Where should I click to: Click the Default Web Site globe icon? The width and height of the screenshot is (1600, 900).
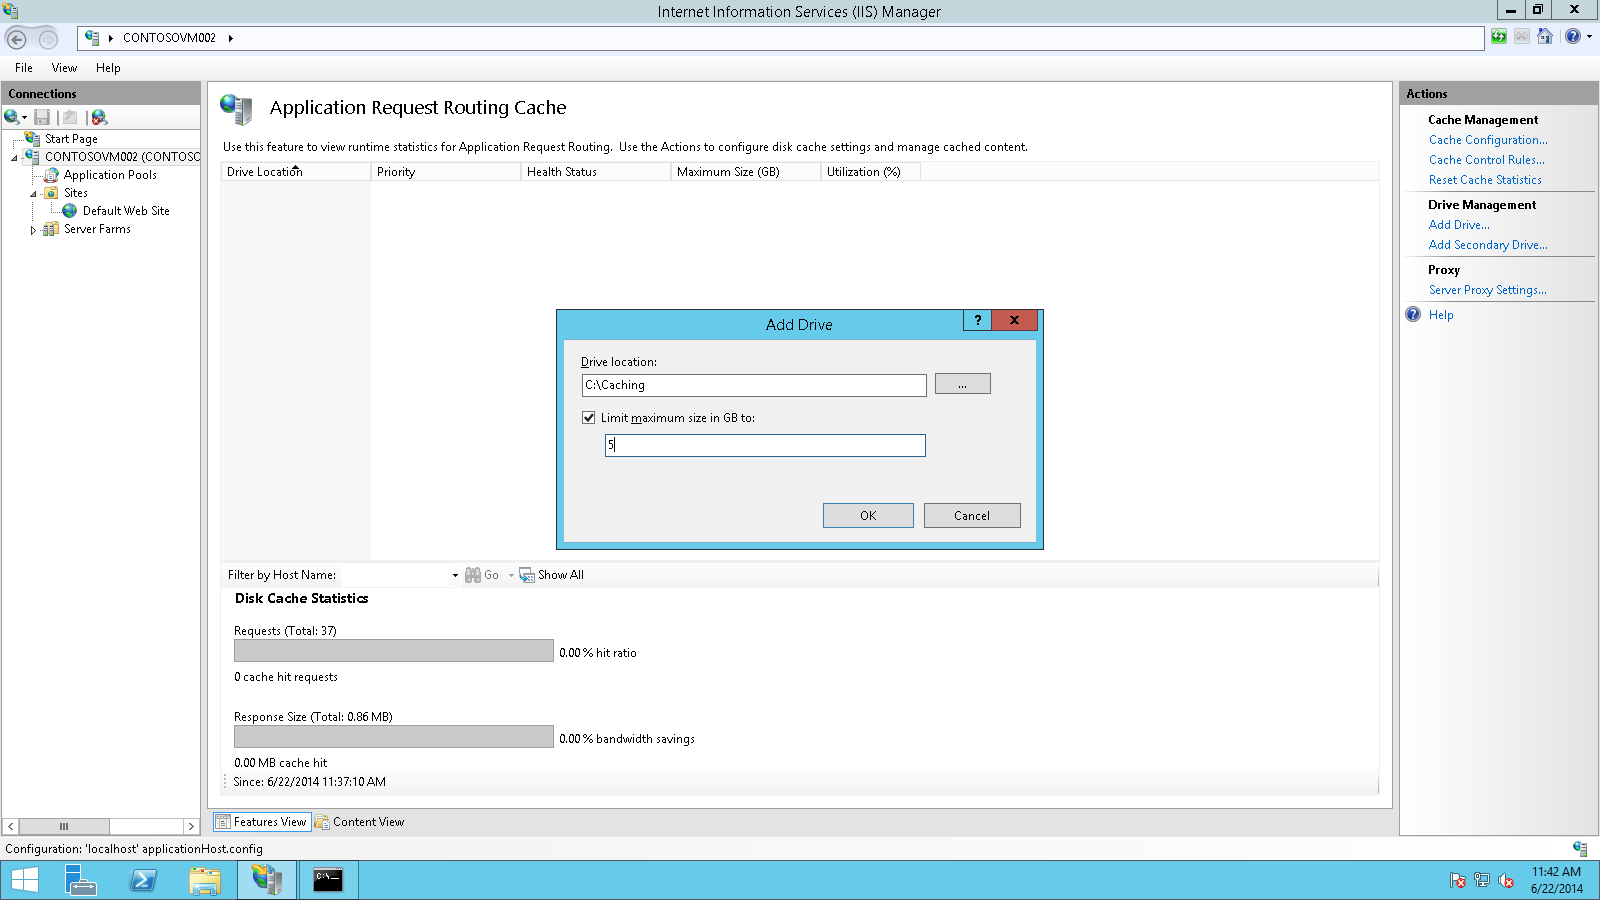[70, 211]
